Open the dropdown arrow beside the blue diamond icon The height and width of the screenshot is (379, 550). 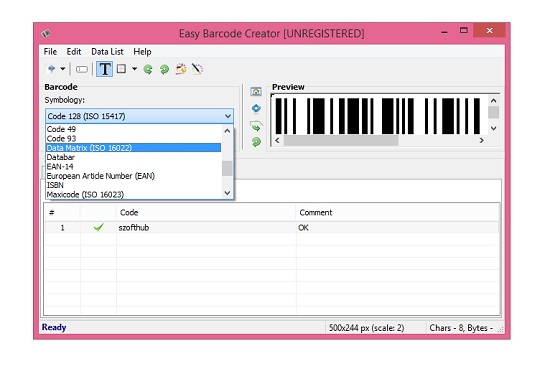(63, 69)
